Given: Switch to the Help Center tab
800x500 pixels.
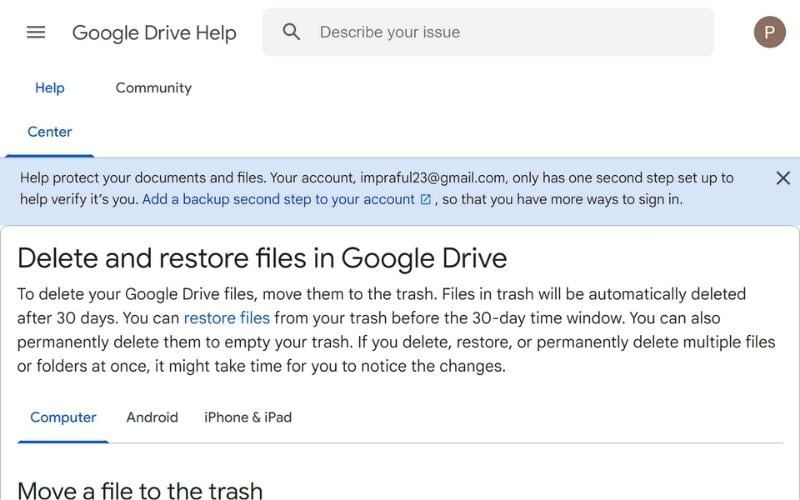Looking at the screenshot, I should coord(49,110).
